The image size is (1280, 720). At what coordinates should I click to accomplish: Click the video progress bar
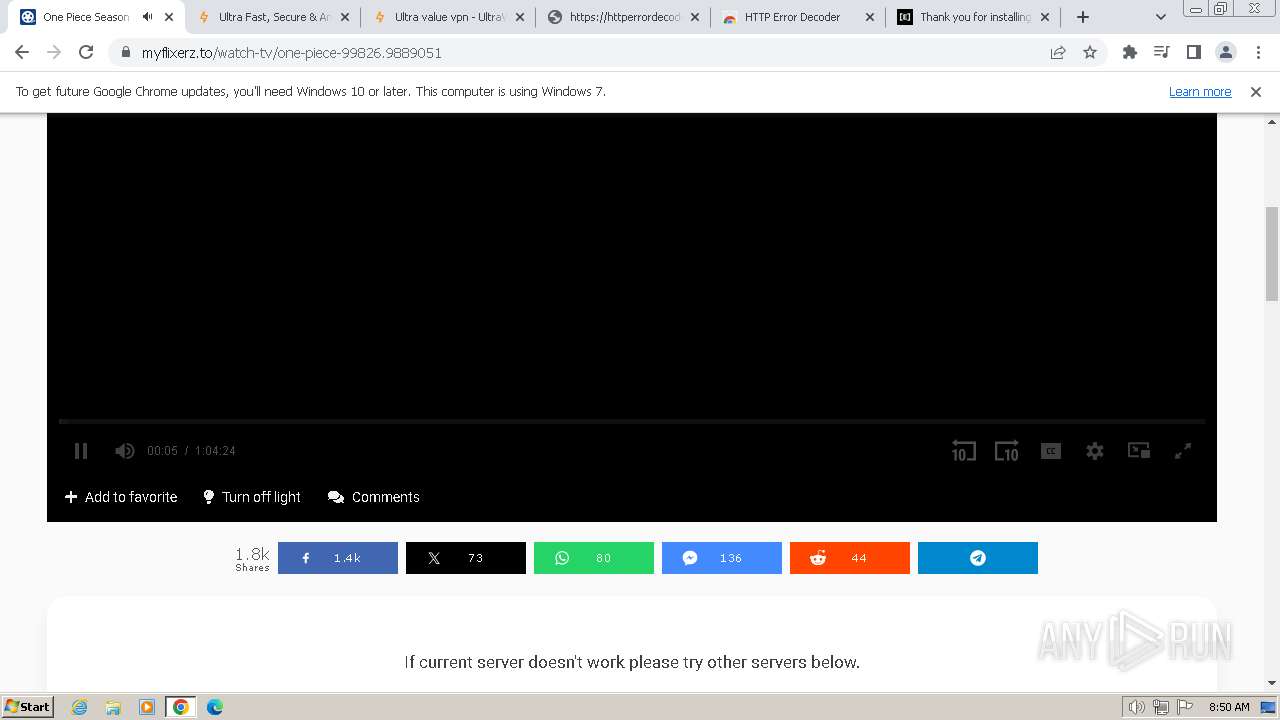(632, 422)
